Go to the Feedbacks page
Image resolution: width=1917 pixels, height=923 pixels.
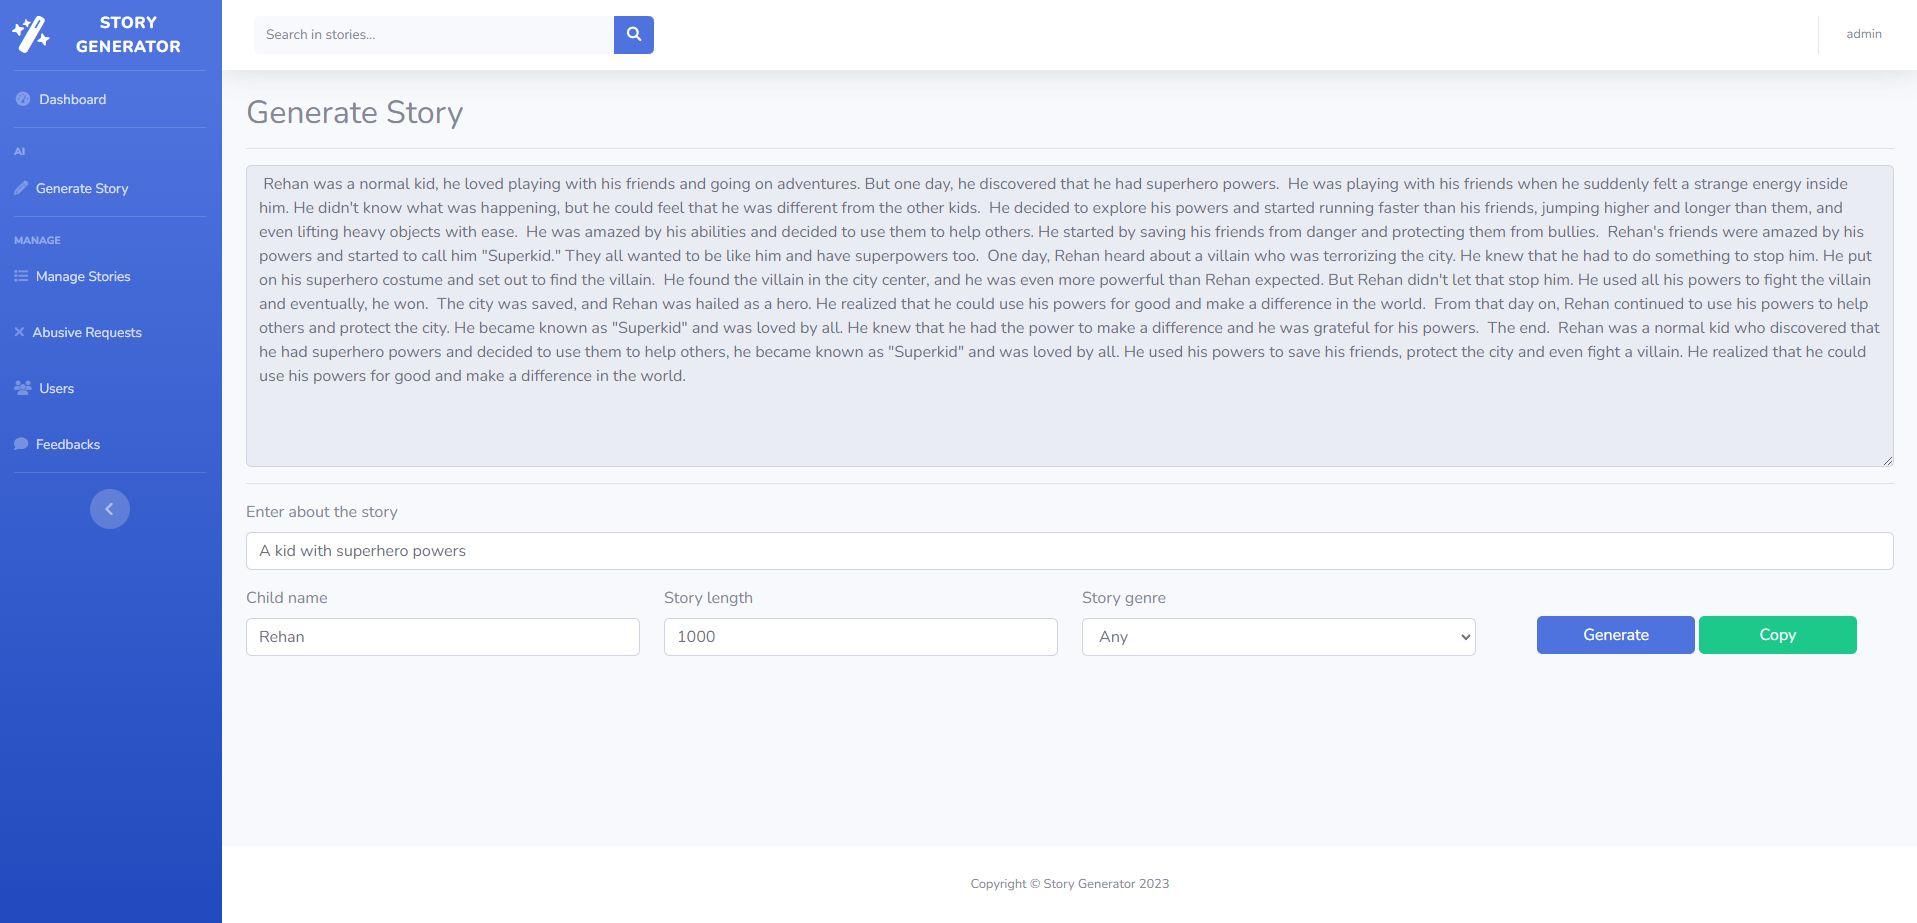[67, 444]
